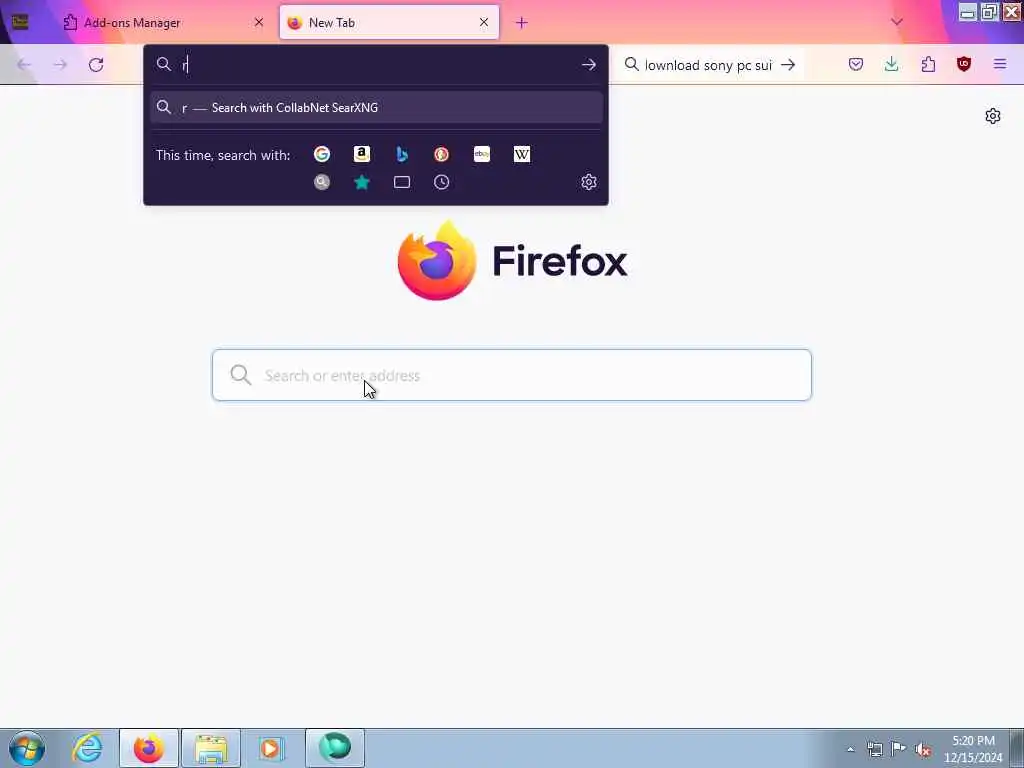Image resolution: width=1024 pixels, height=768 pixels.
Task: Search this time with Google
Action: [x=321, y=154]
